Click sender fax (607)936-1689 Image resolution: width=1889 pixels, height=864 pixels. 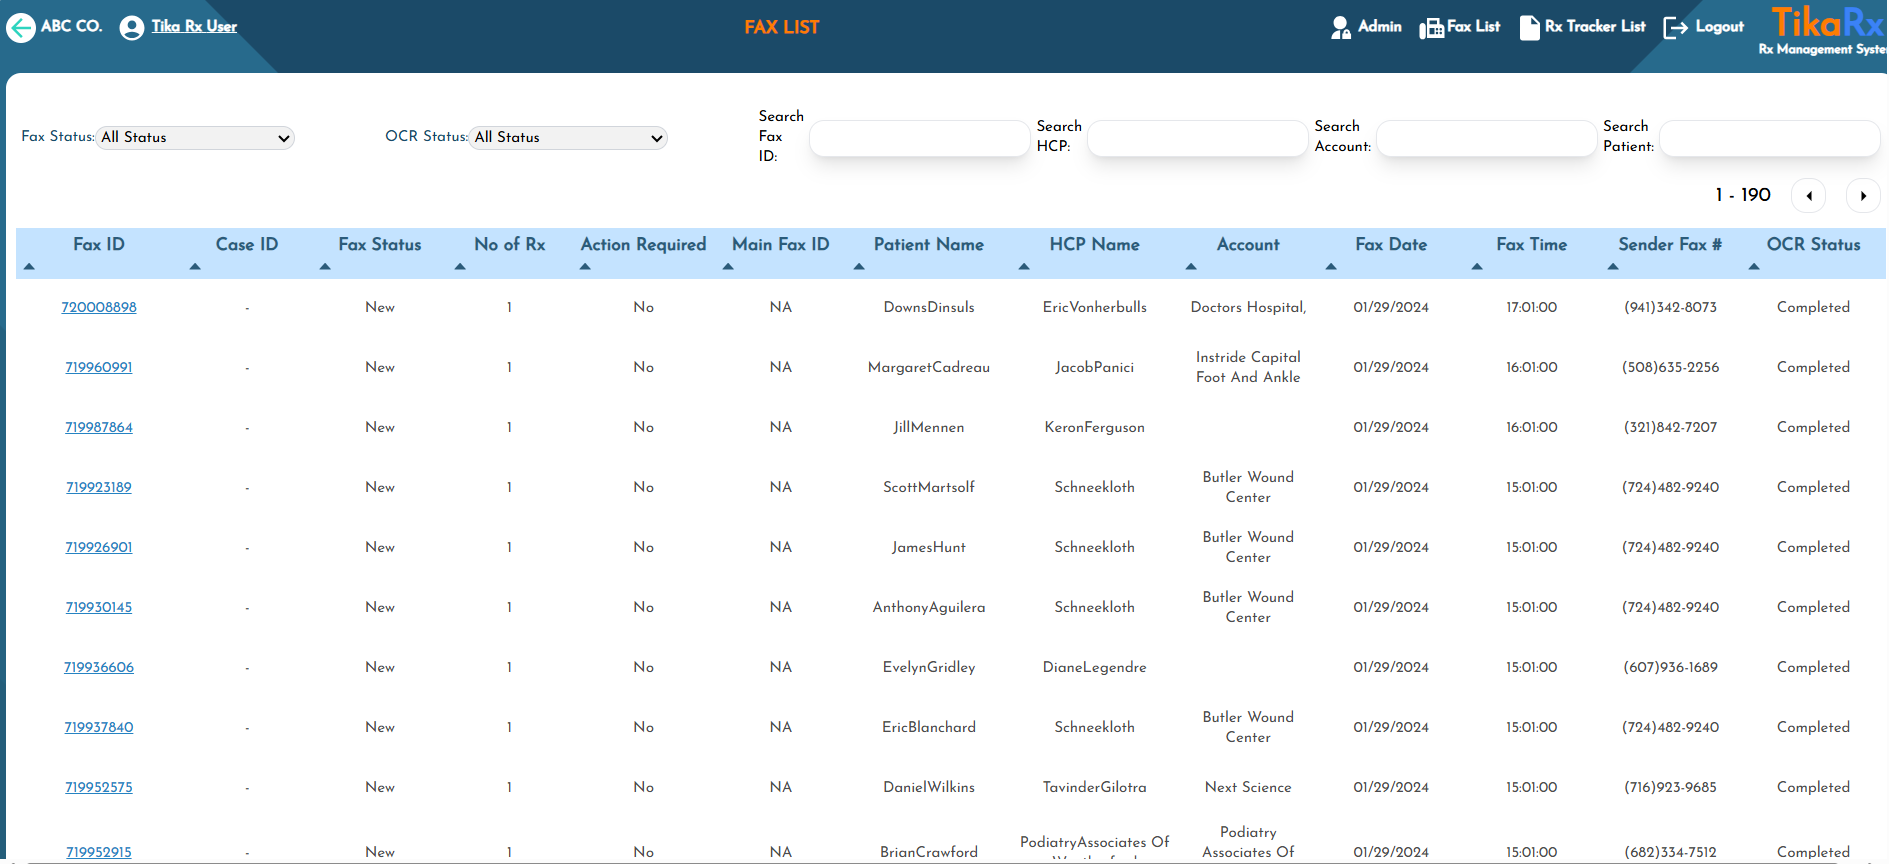(1670, 667)
